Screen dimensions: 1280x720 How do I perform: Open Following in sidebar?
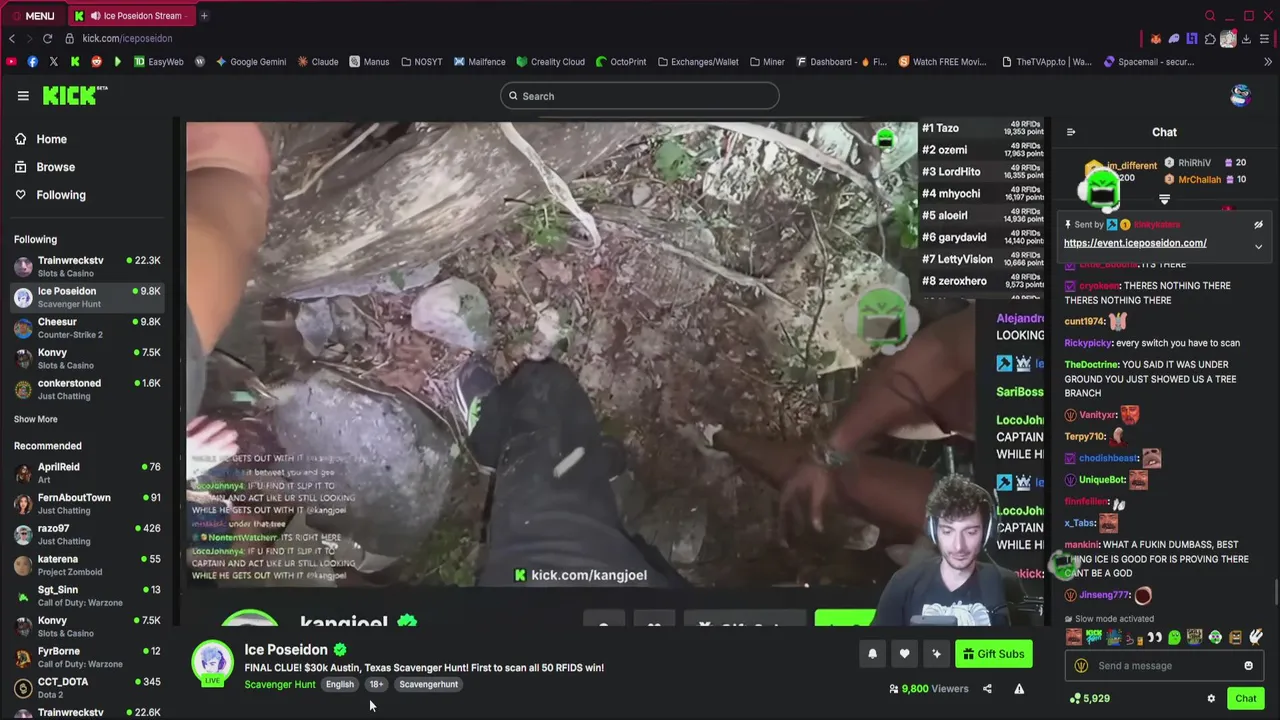[86, 195]
